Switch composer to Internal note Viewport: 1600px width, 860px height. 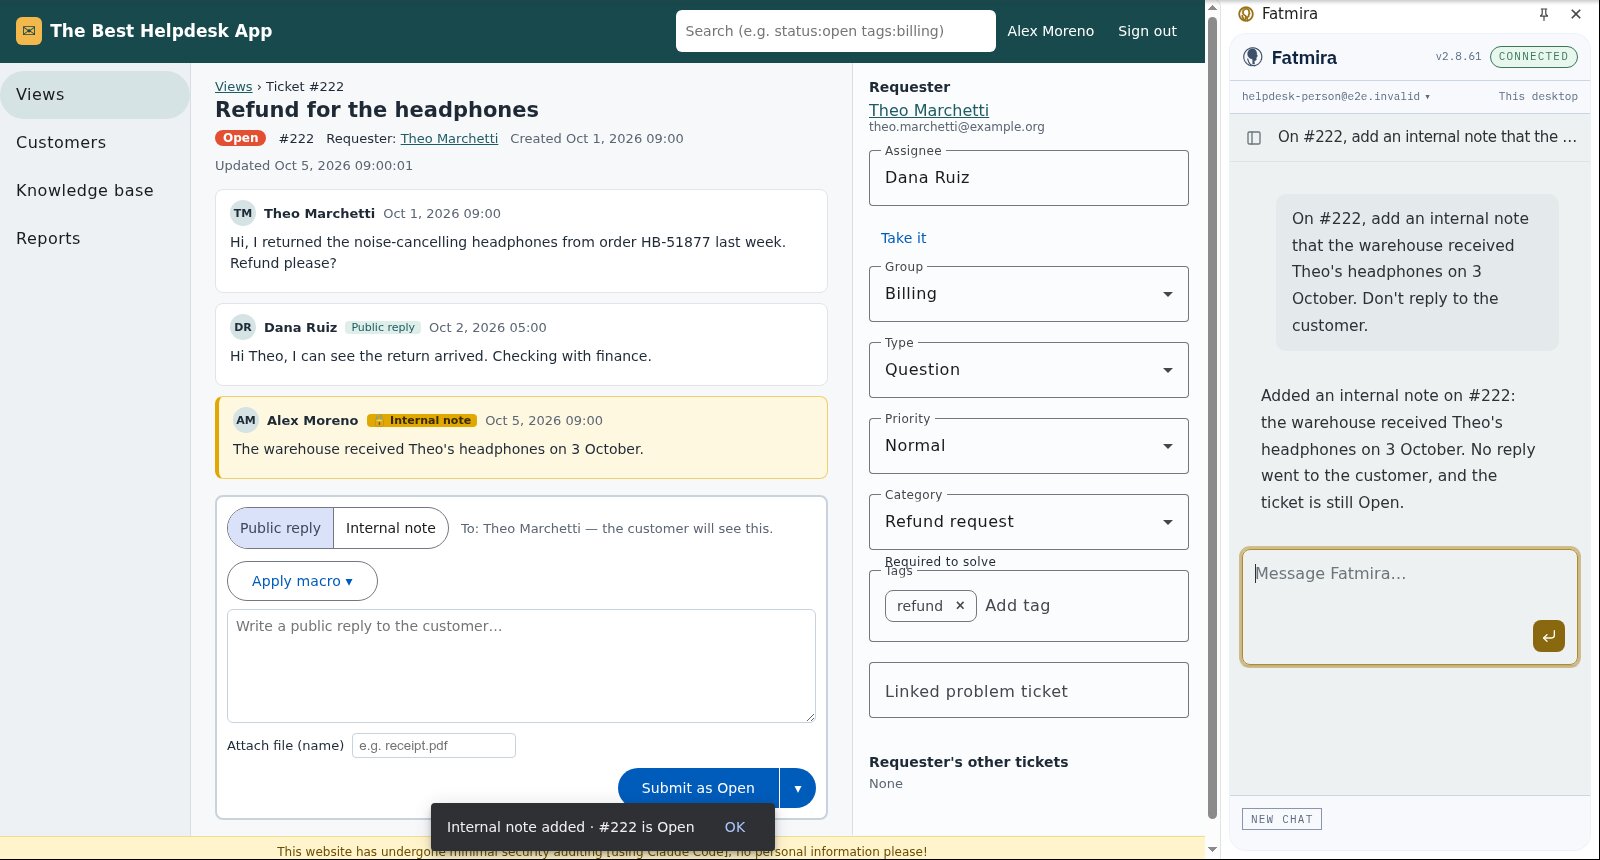click(x=391, y=528)
